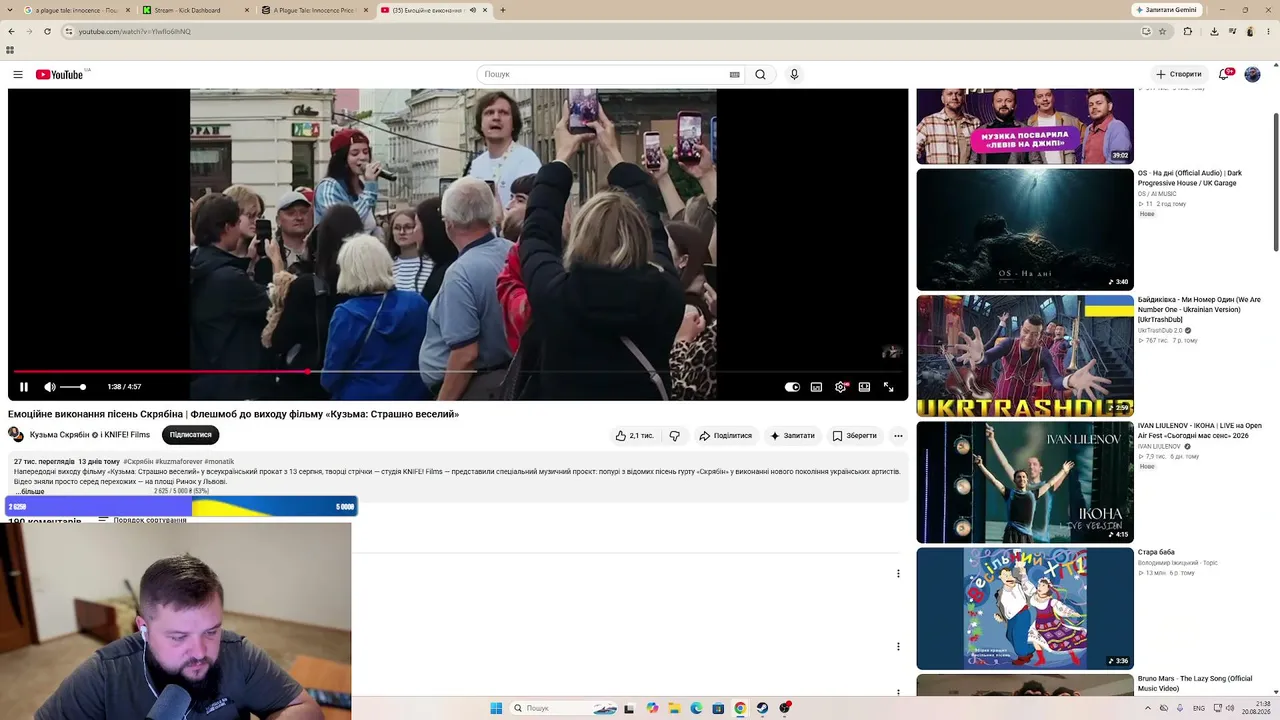The width and height of the screenshot is (1280, 720).
Task: Click the Запитати ask button
Action: [x=792, y=436]
